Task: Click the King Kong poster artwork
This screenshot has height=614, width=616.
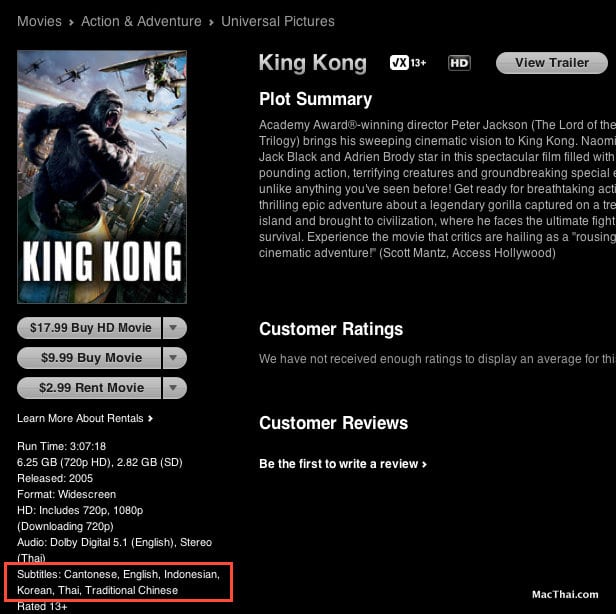Action: (102, 177)
